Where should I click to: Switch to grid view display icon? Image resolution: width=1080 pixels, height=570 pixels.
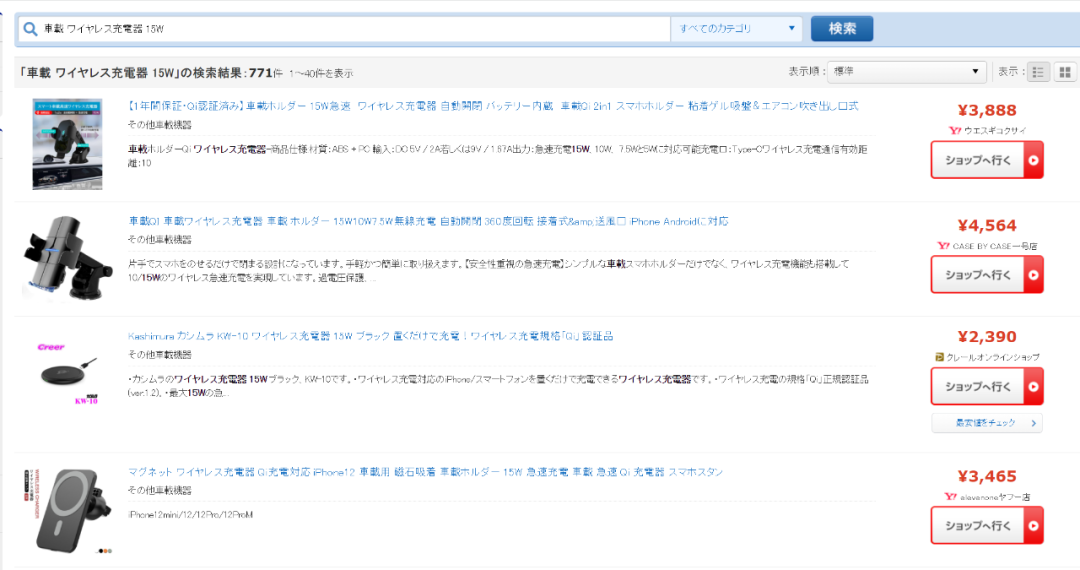[x=1065, y=72]
